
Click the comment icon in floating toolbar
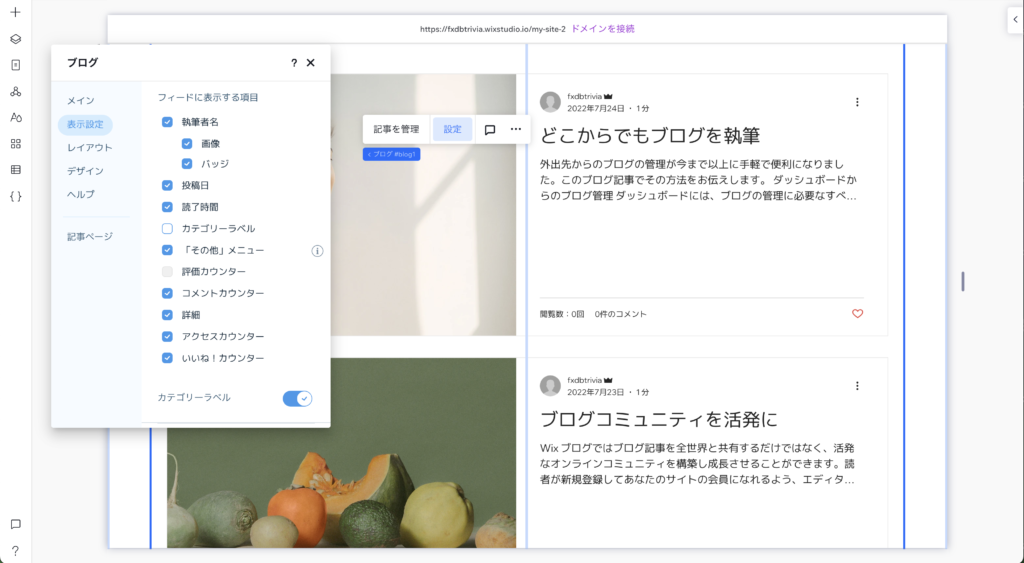(x=490, y=129)
